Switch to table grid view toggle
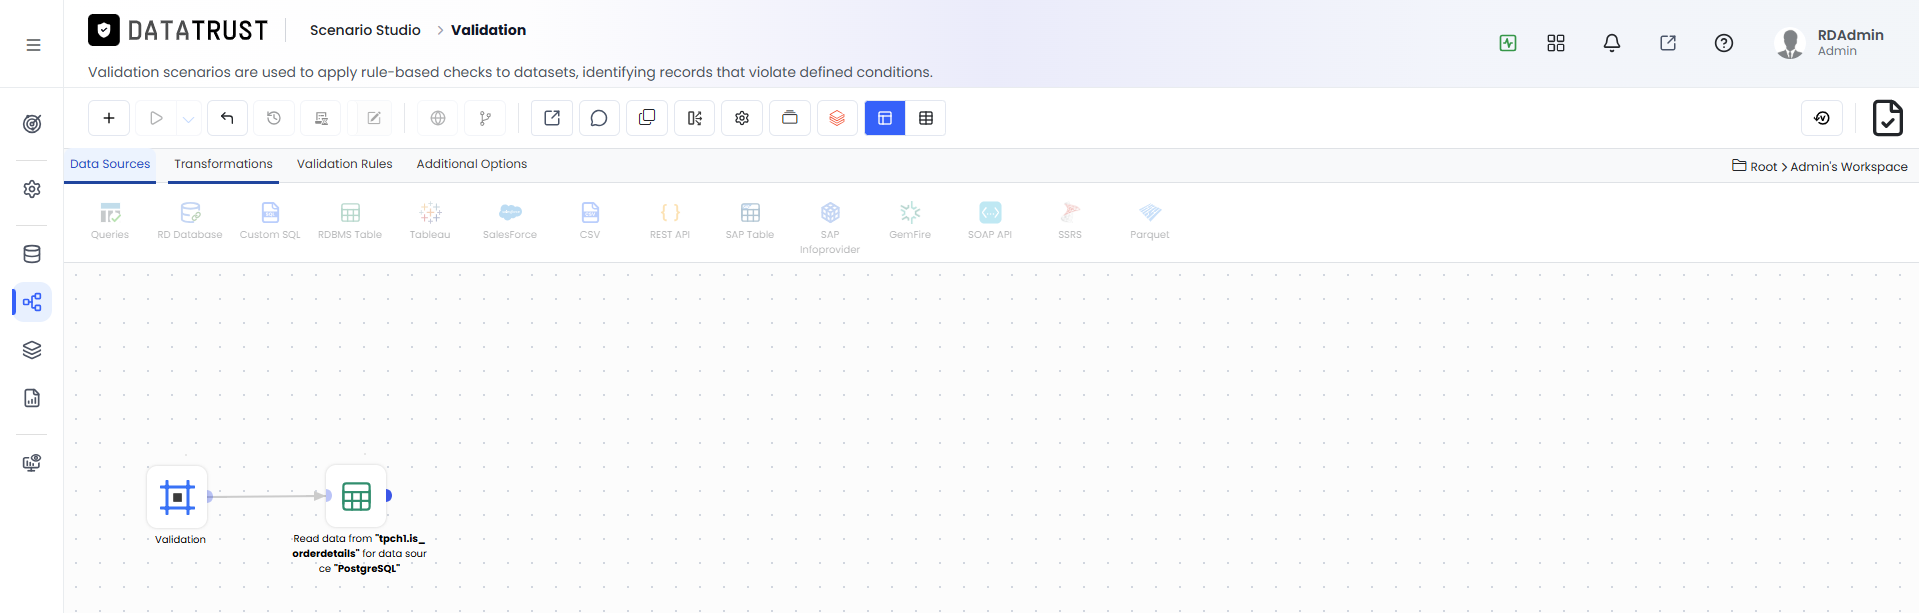The height and width of the screenshot is (613, 1919). pyautogui.click(x=926, y=118)
